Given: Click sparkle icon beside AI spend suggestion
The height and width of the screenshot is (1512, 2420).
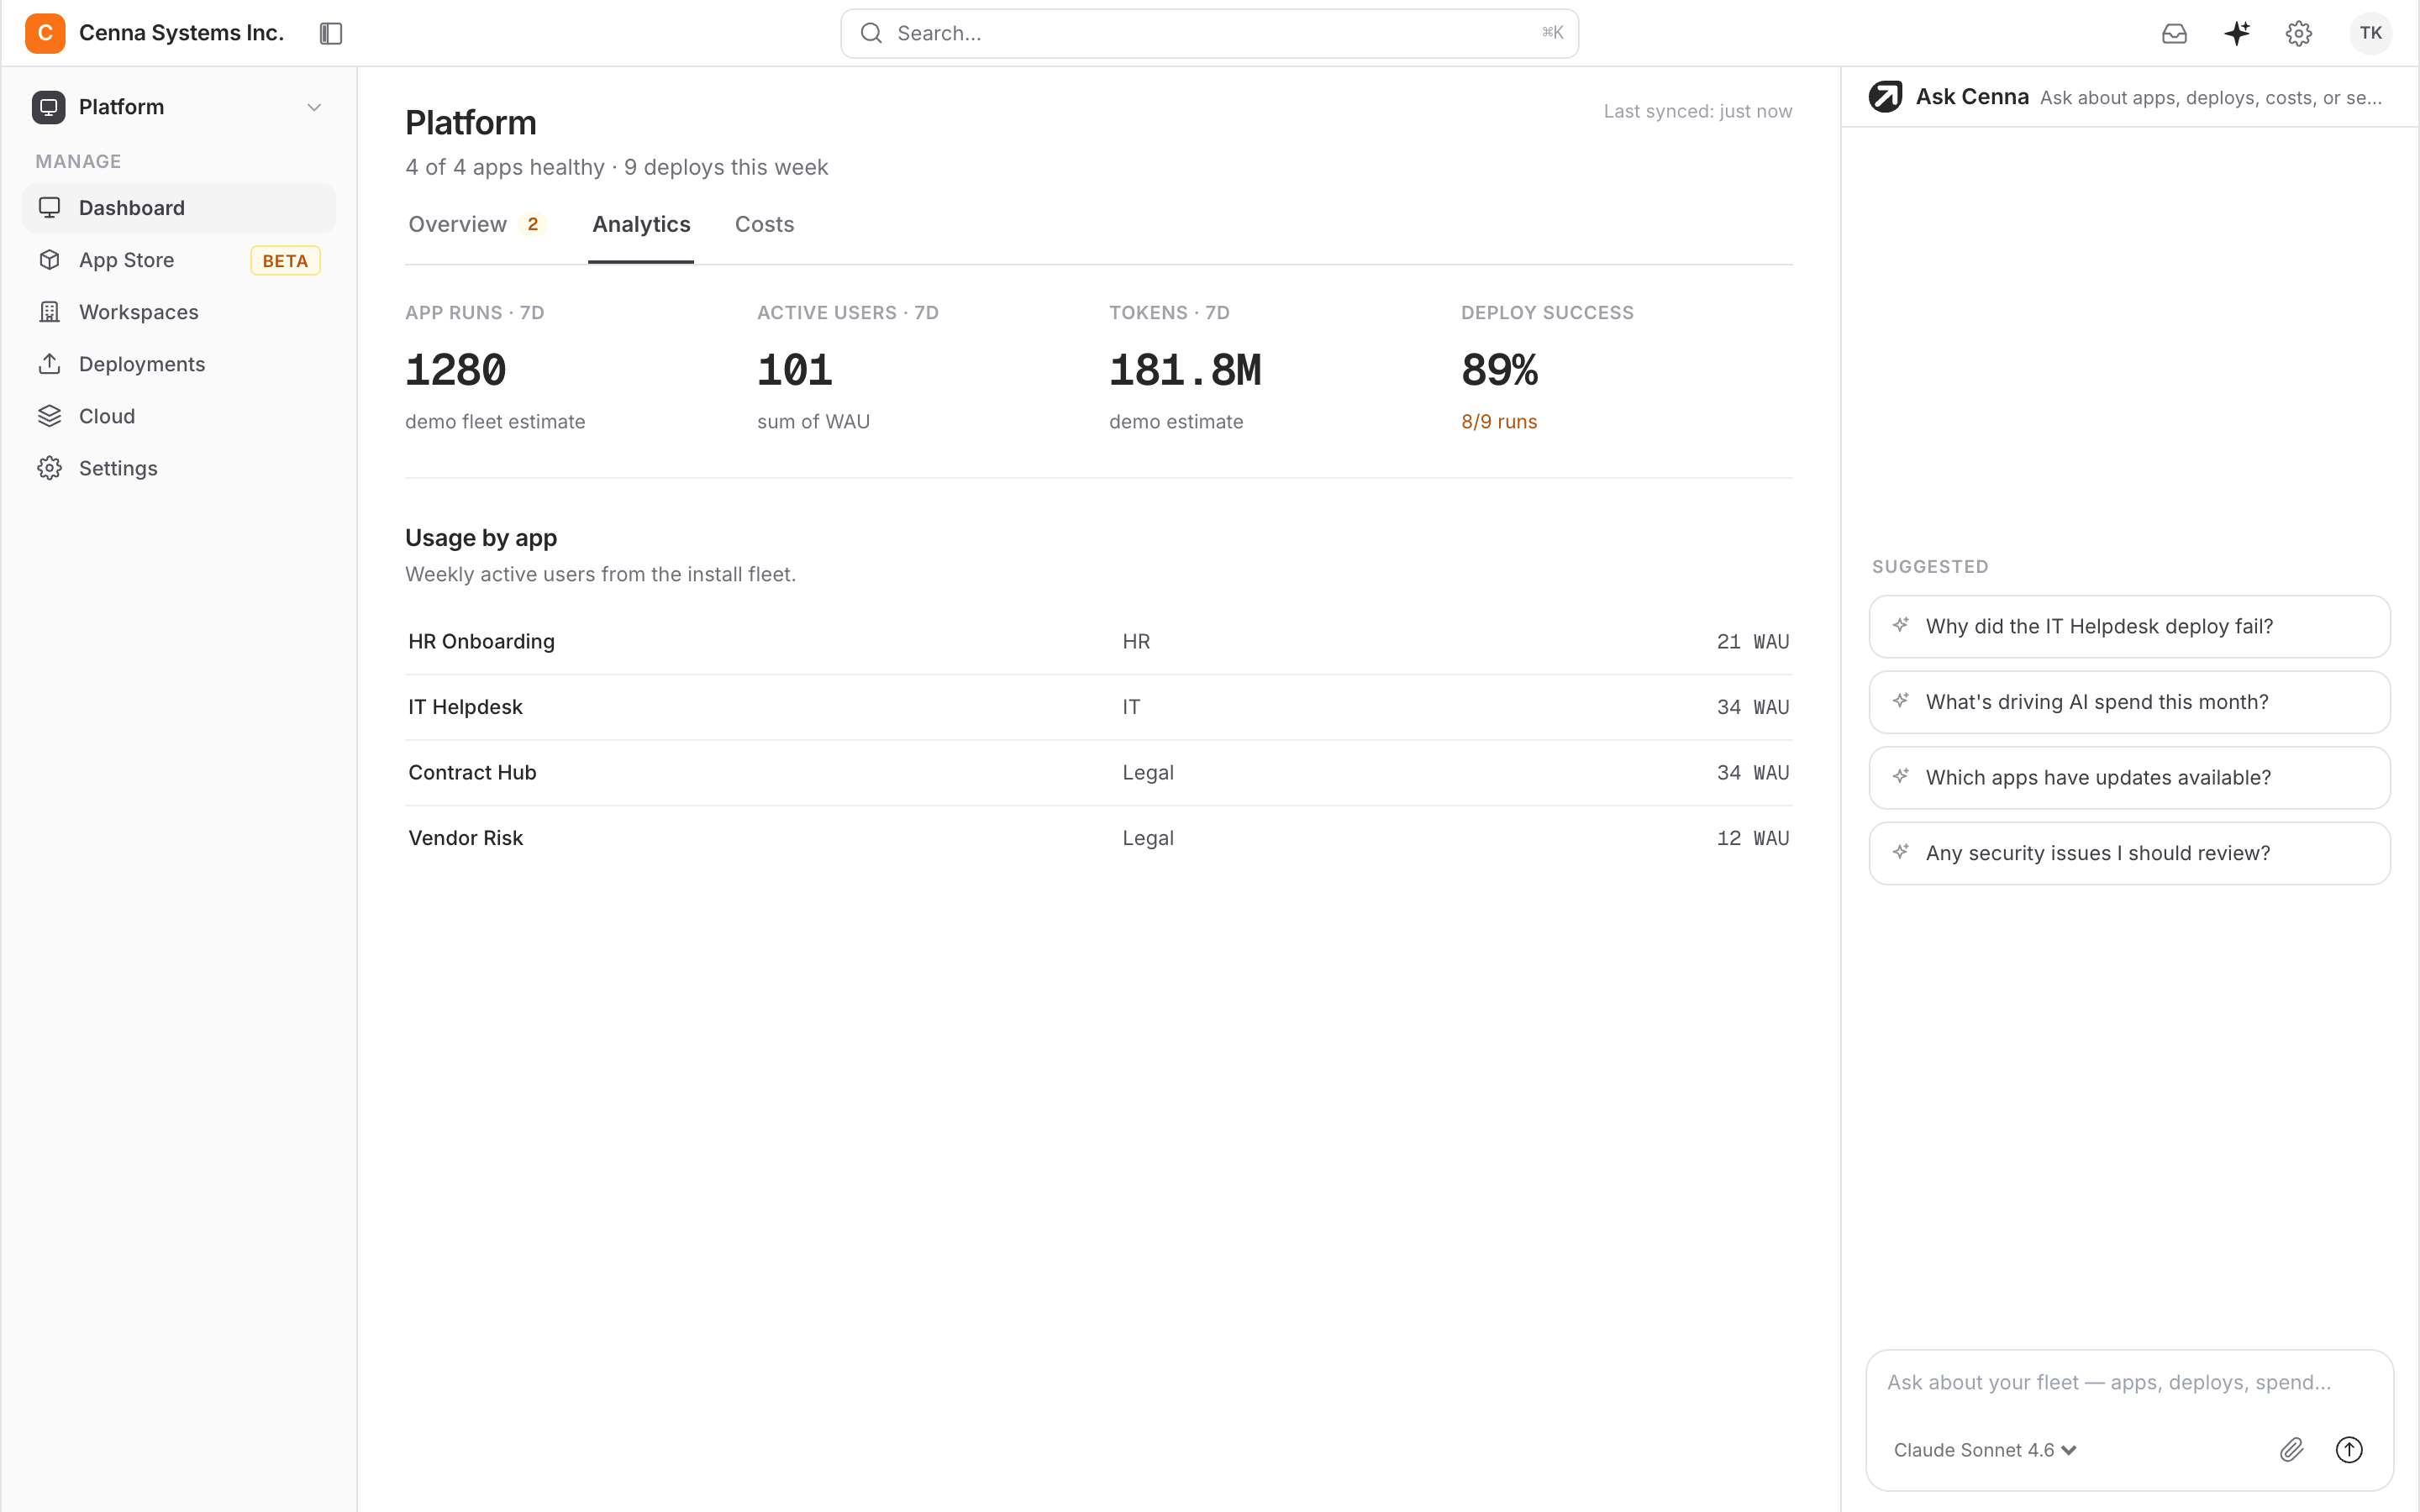Looking at the screenshot, I should tap(1901, 701).
